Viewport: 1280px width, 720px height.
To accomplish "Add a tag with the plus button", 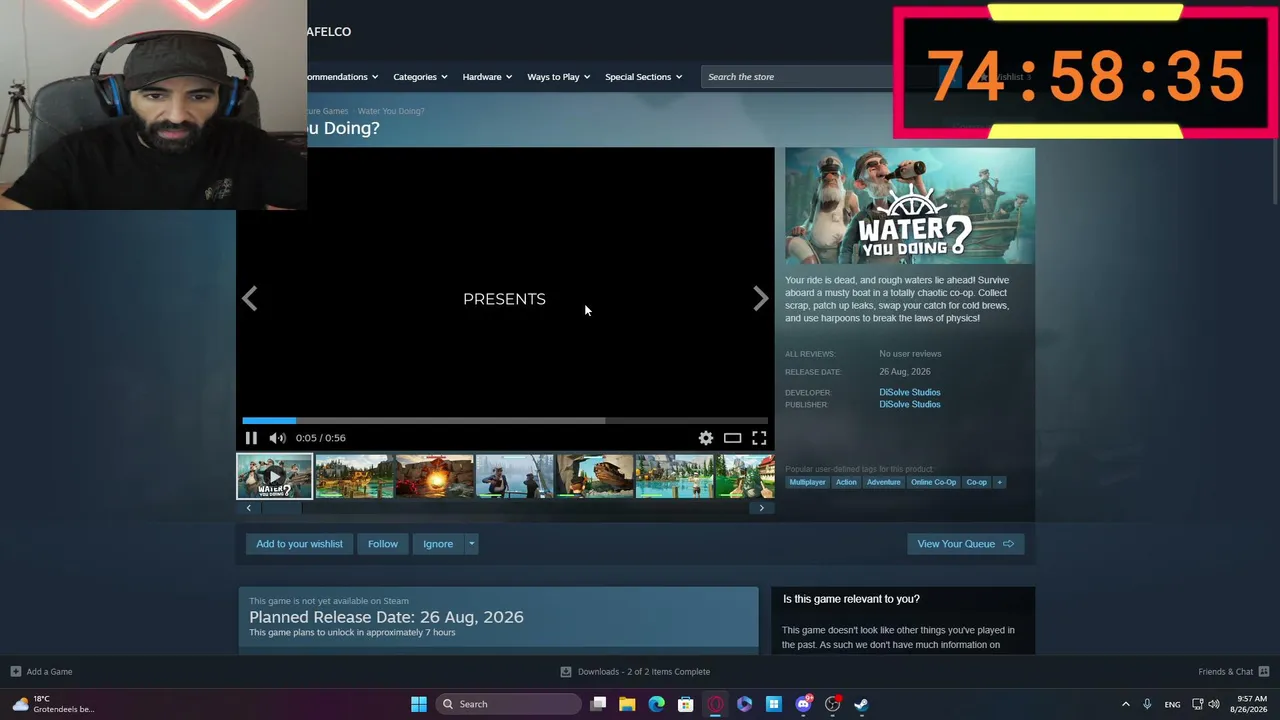I will tap(999, 482).
